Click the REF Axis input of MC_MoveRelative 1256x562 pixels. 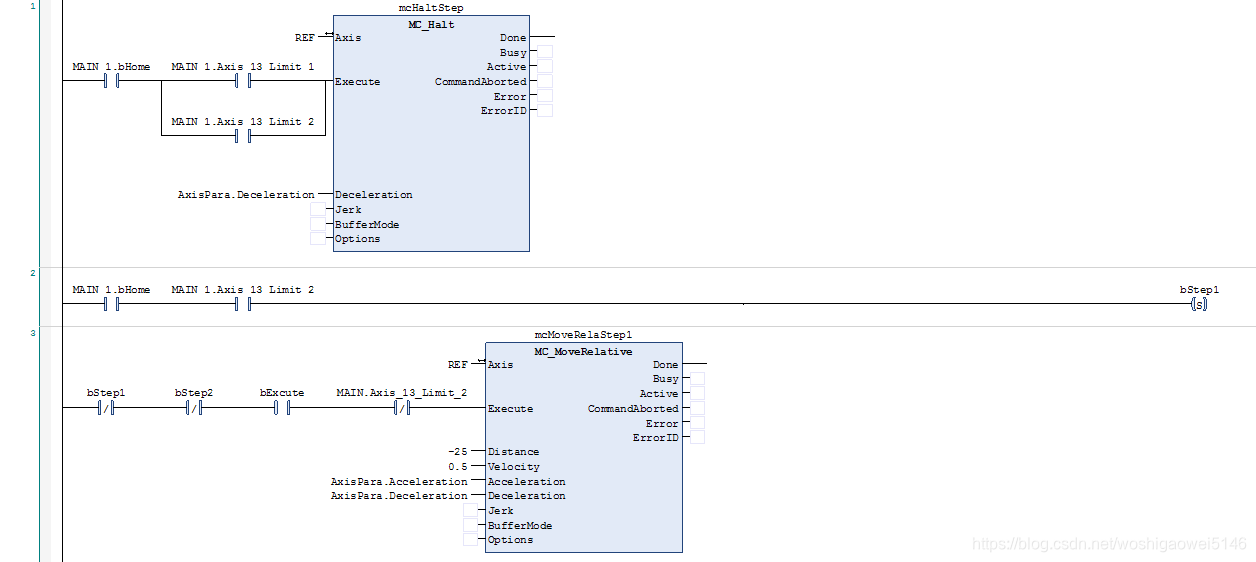pyautogui.click(x=458, y=364)
